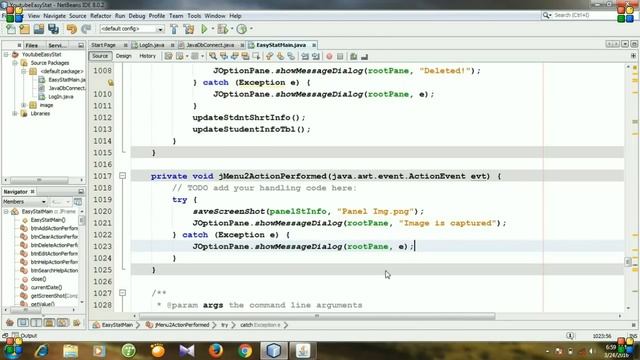This screenshot has height=360, width=640.
Task: Toggle Show Inner Classes filter in Navigator
Action: tap(62, 323)
